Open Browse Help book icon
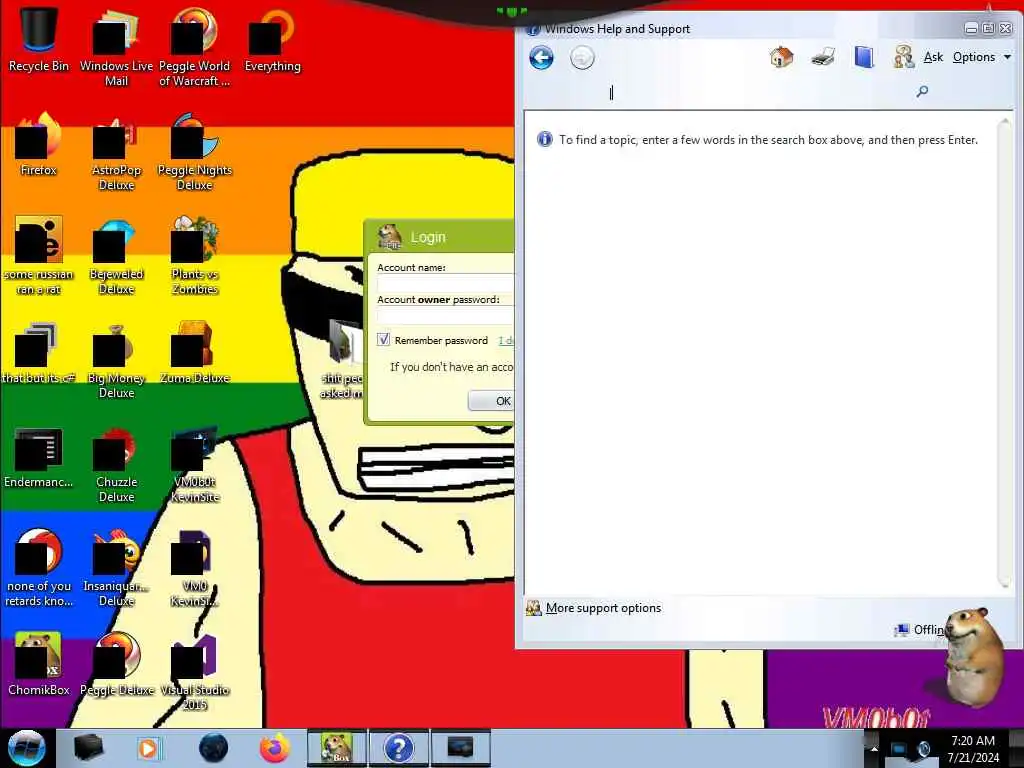This screenshot has width=1024, height=768. [864, 57]
